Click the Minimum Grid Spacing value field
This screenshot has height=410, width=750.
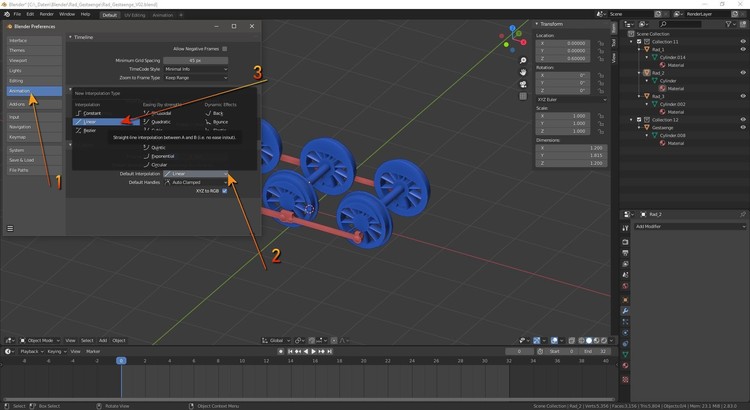tap(195, 60)
